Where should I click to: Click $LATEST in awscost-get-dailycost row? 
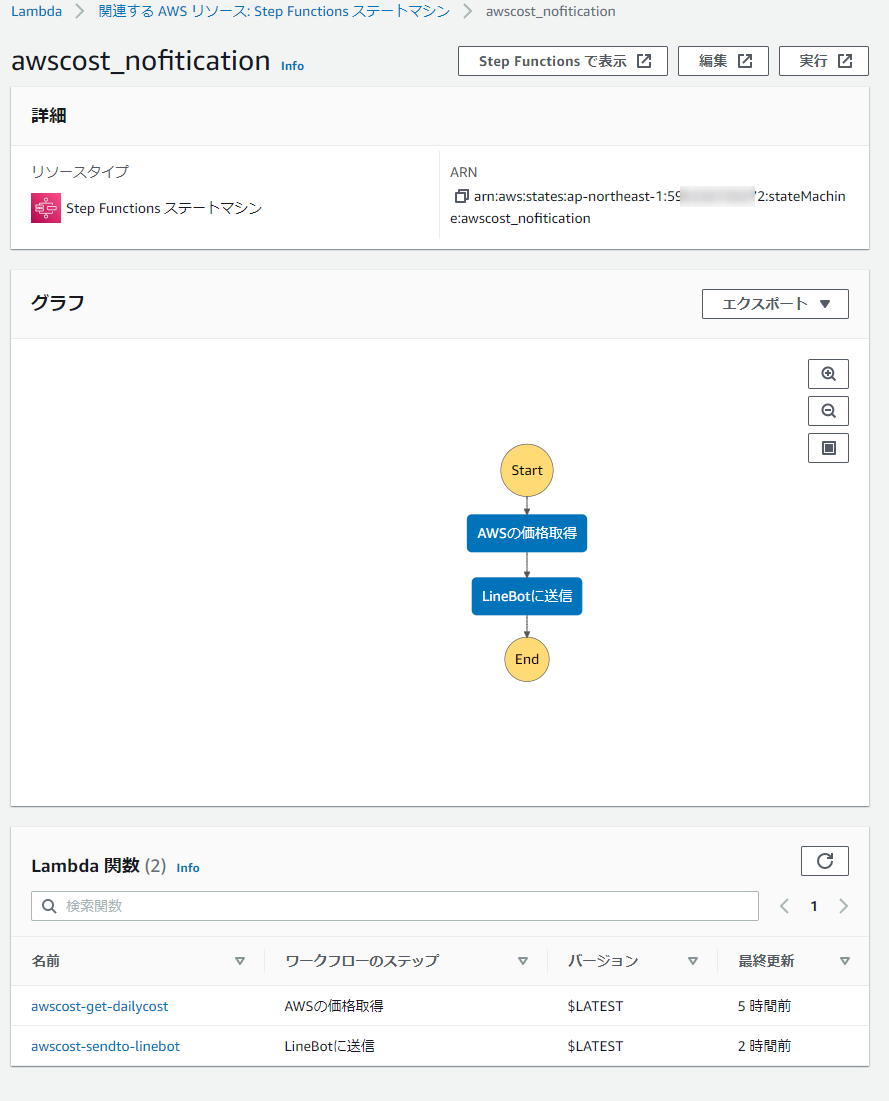595,1006
